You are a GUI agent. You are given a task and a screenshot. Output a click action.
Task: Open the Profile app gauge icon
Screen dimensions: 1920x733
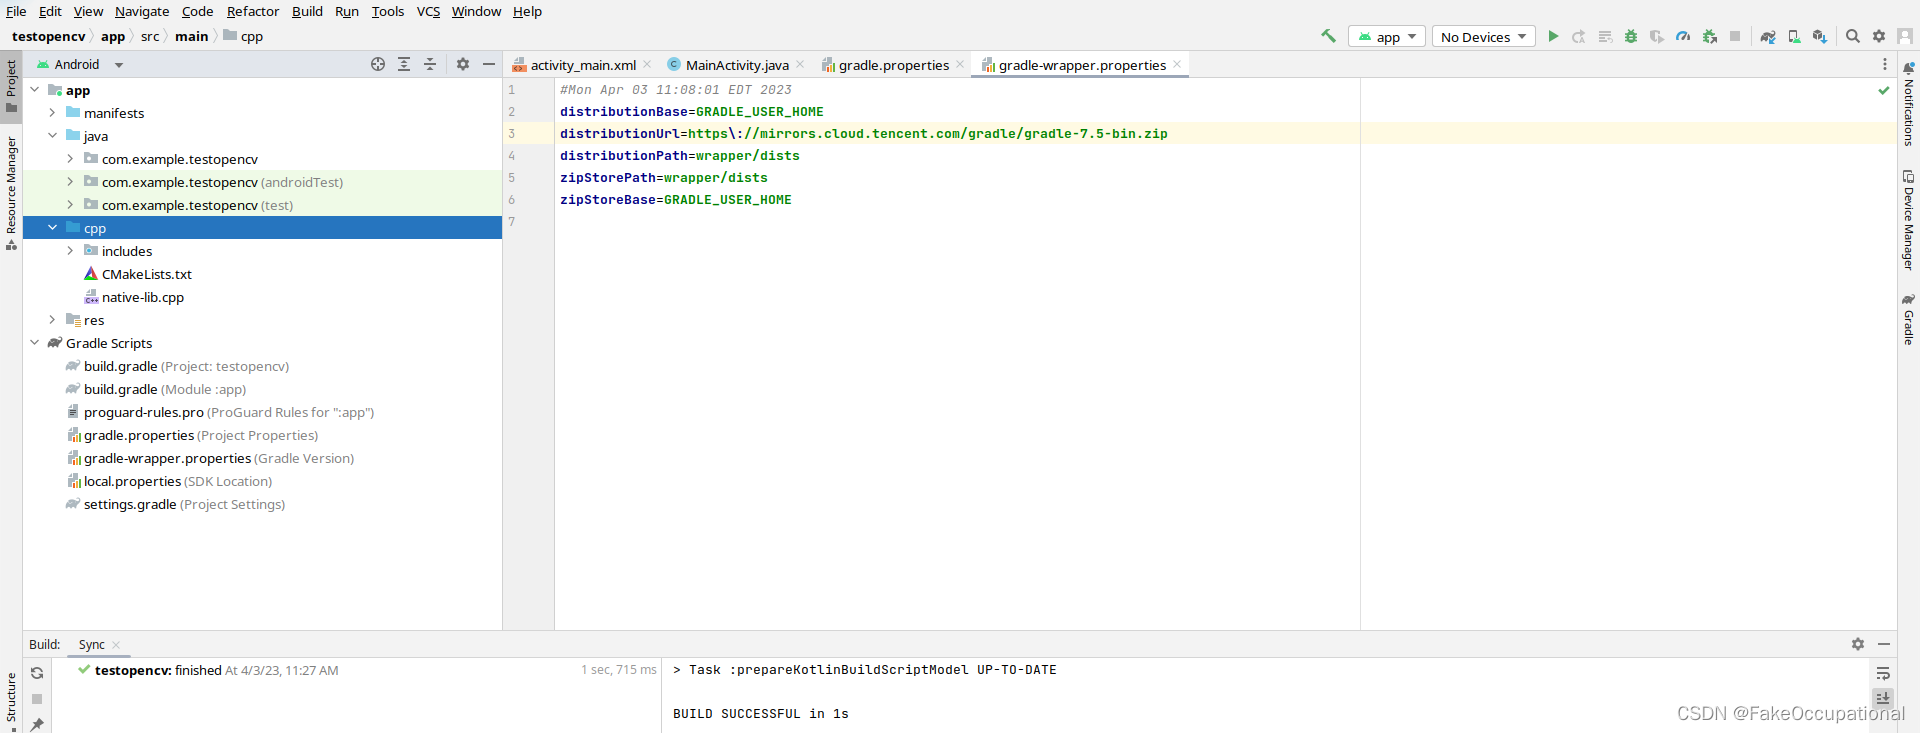(1683, 36)
